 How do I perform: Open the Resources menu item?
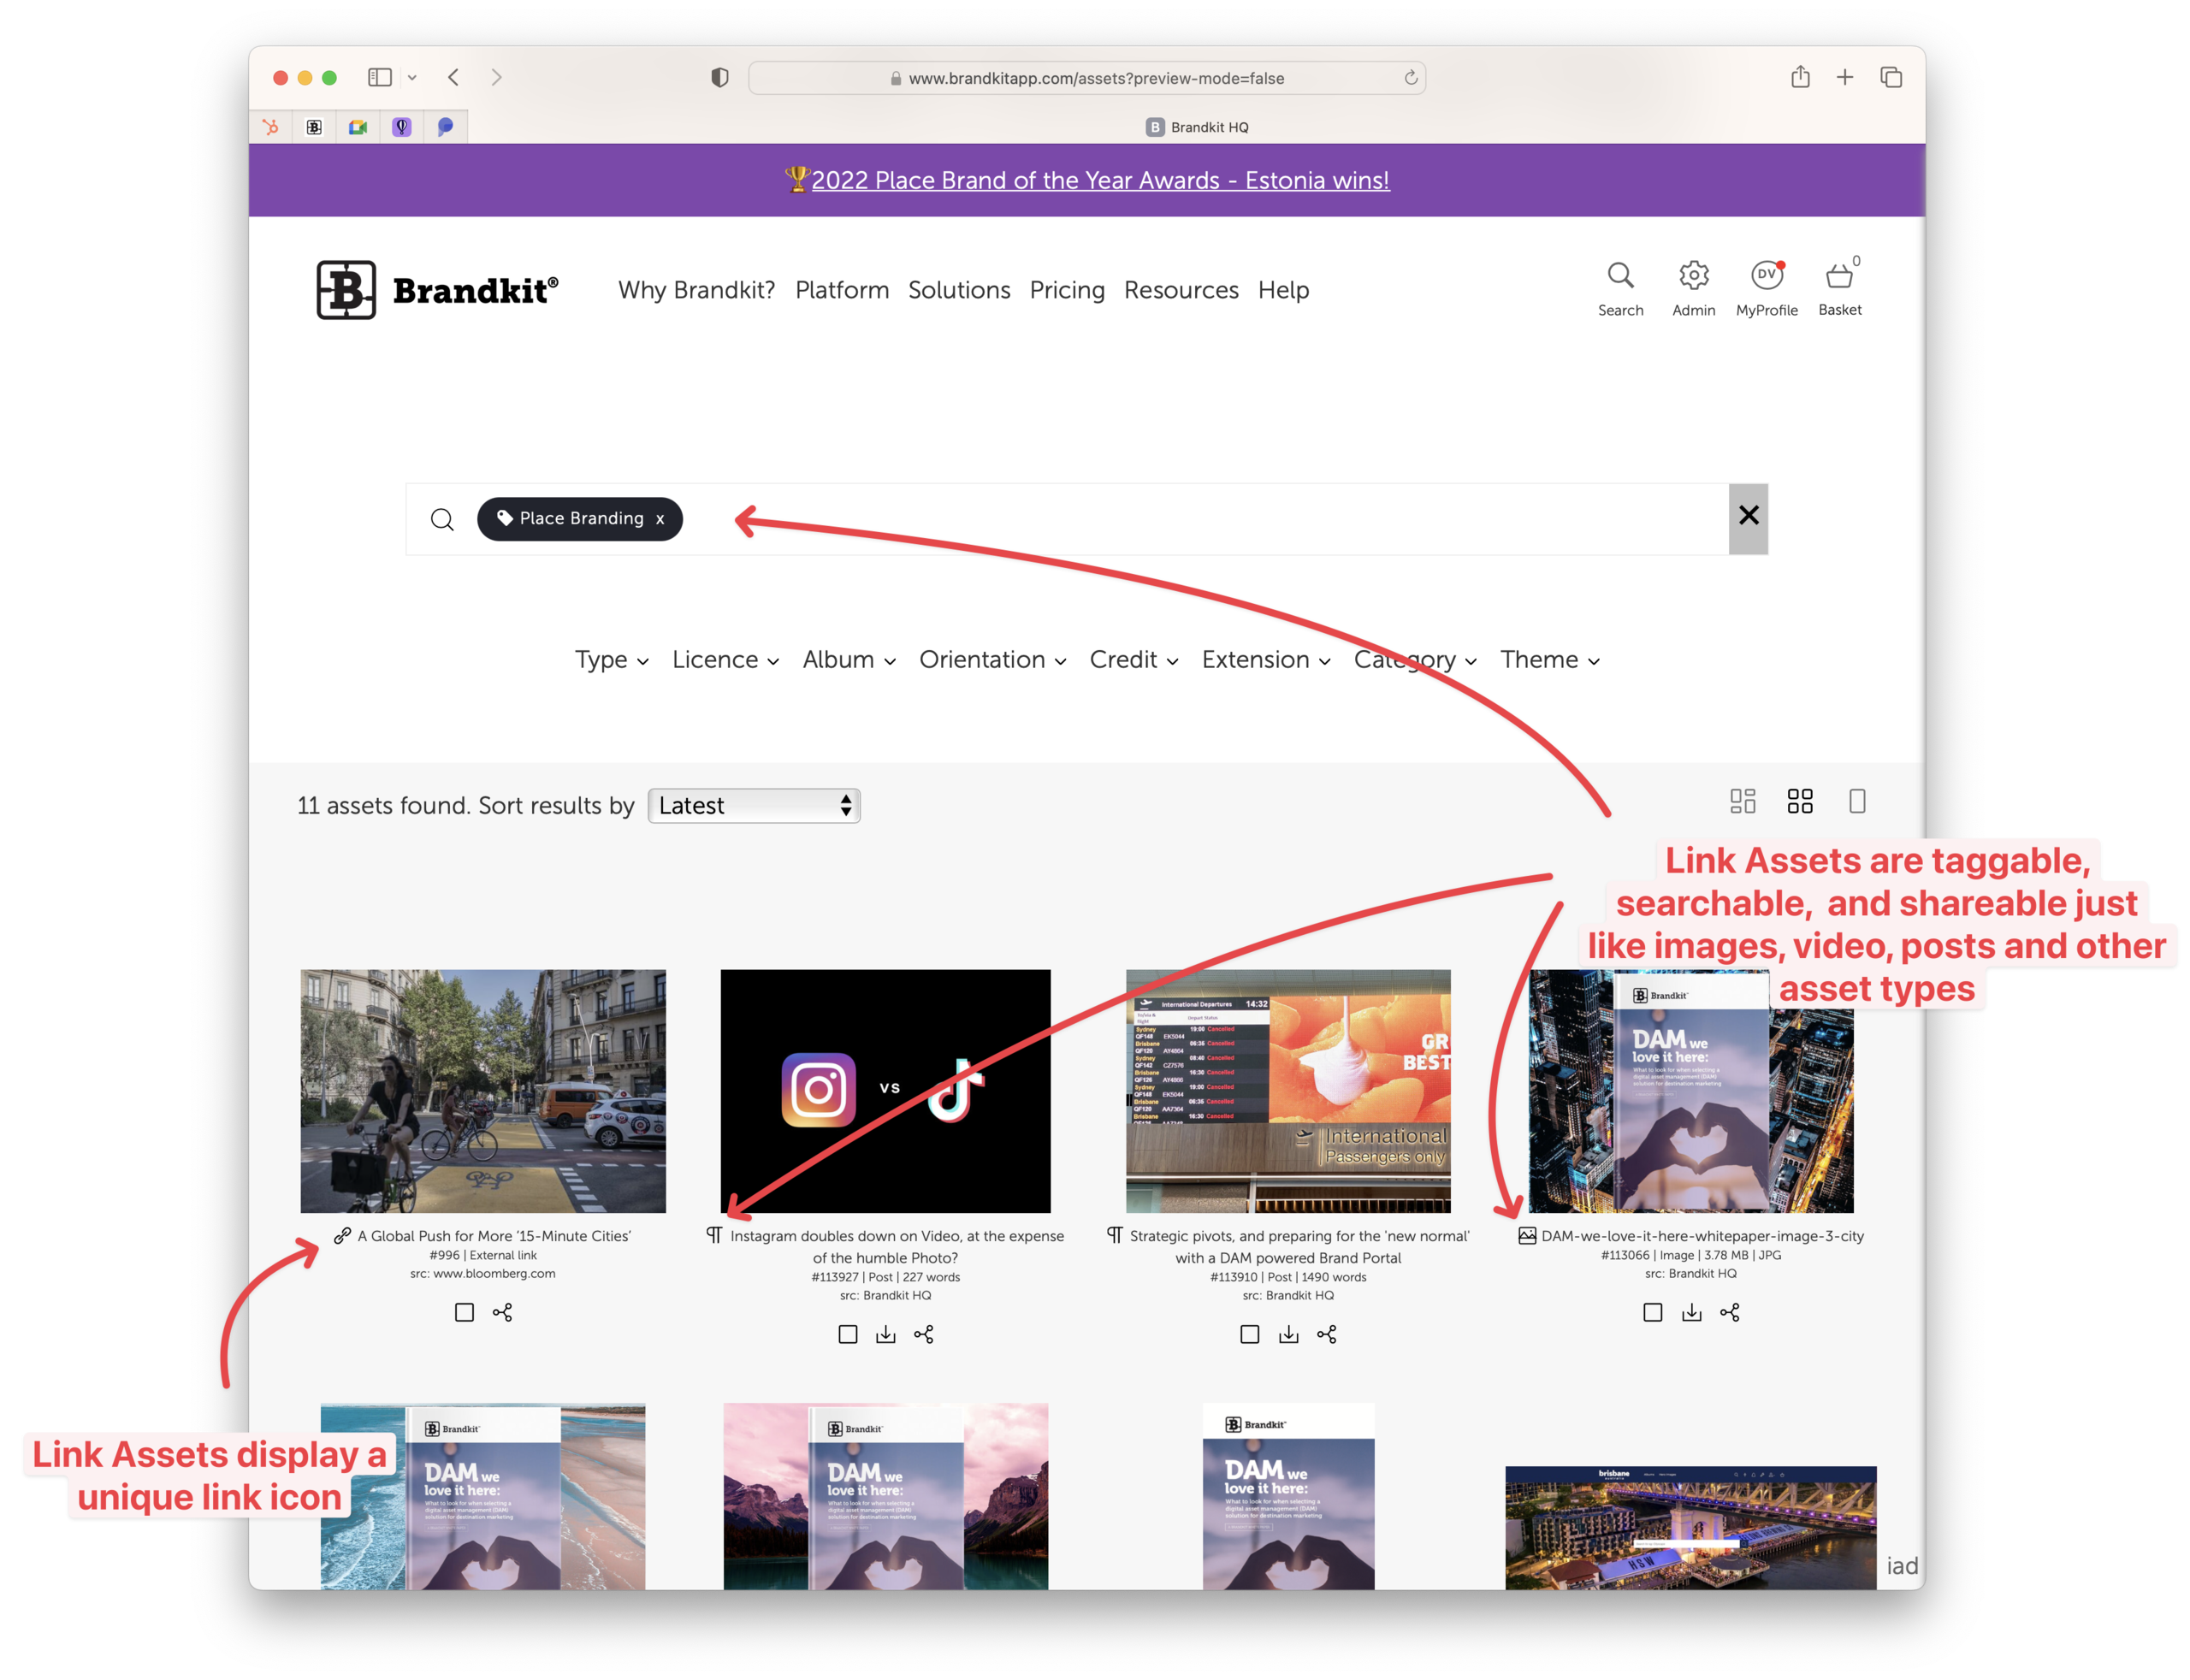pyautogui.click(x=1181, y=290)
